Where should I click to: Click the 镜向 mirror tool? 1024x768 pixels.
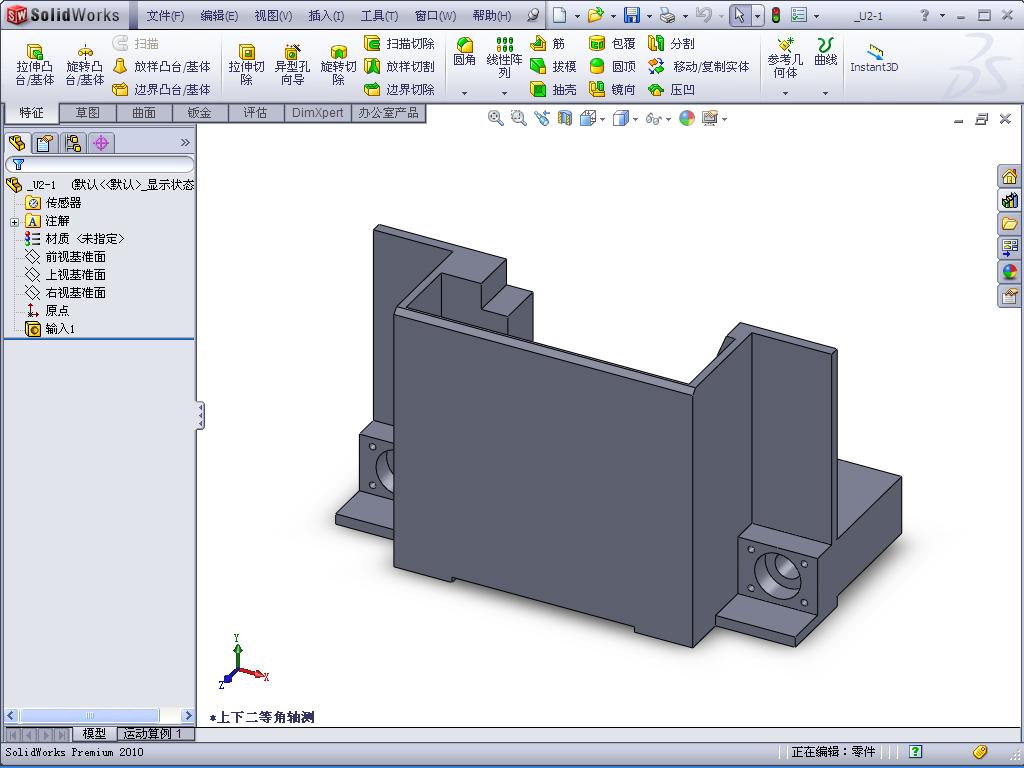click(612, 89)
